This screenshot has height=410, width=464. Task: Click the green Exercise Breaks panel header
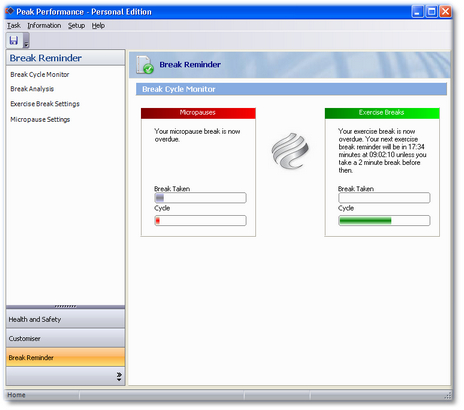coord(382,113)
